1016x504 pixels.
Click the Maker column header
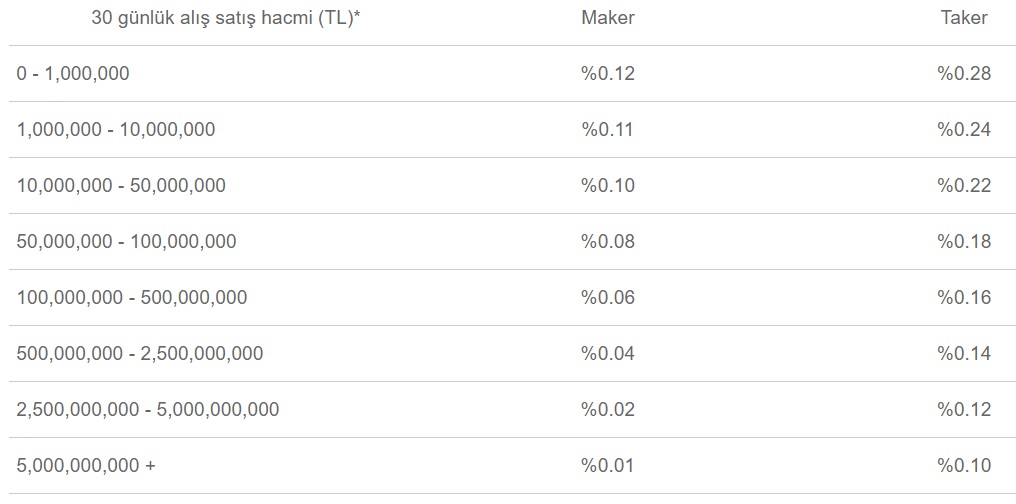click(x=608, y=18)
